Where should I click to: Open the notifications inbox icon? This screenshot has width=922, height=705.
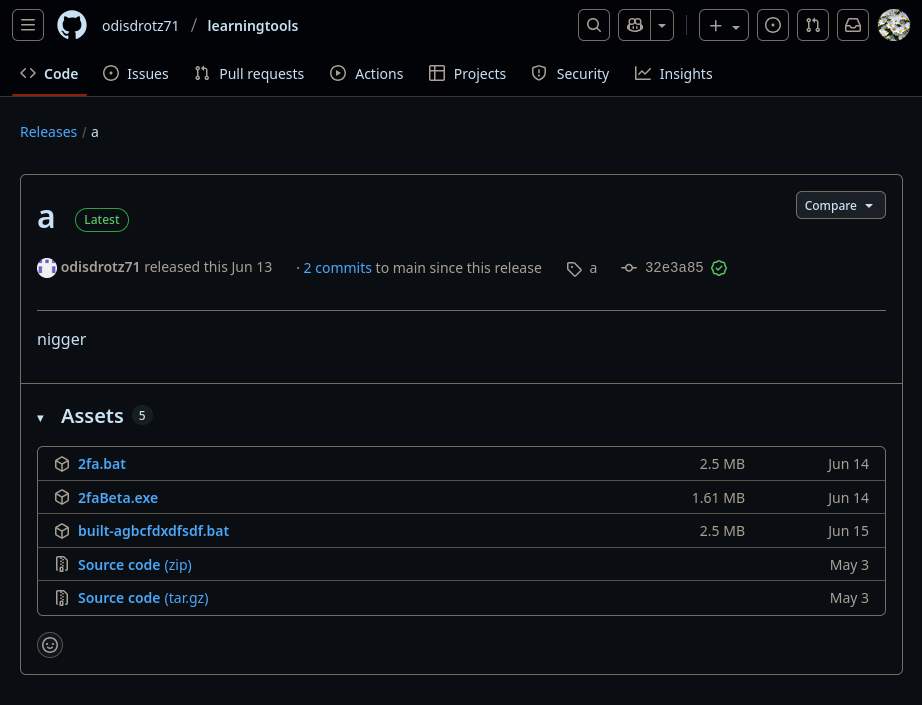[x=853, y=26]
